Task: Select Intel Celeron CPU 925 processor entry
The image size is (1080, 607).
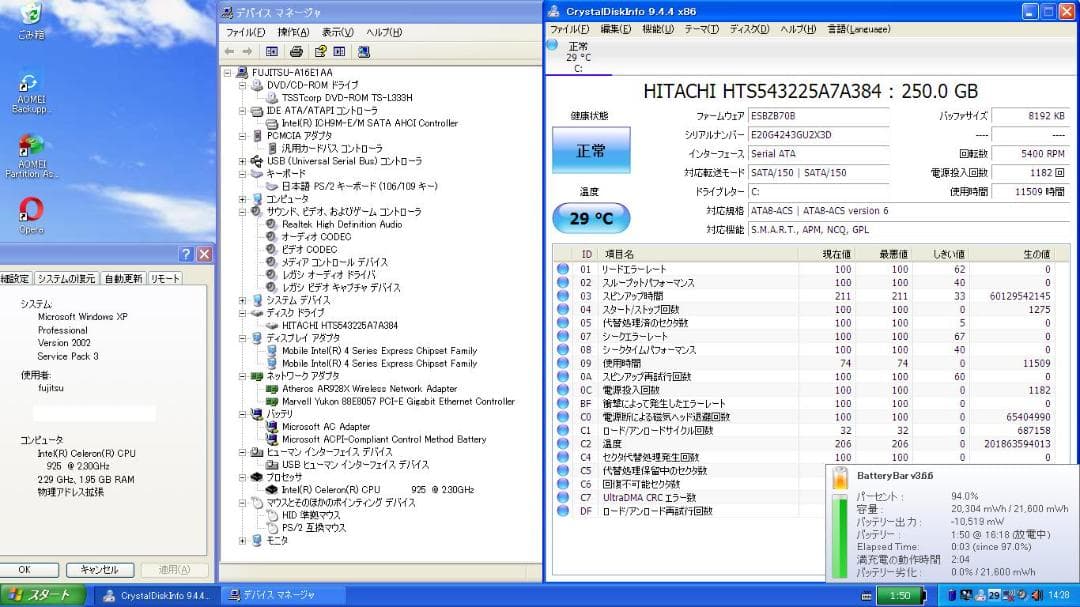Action: tap(377, 490)
